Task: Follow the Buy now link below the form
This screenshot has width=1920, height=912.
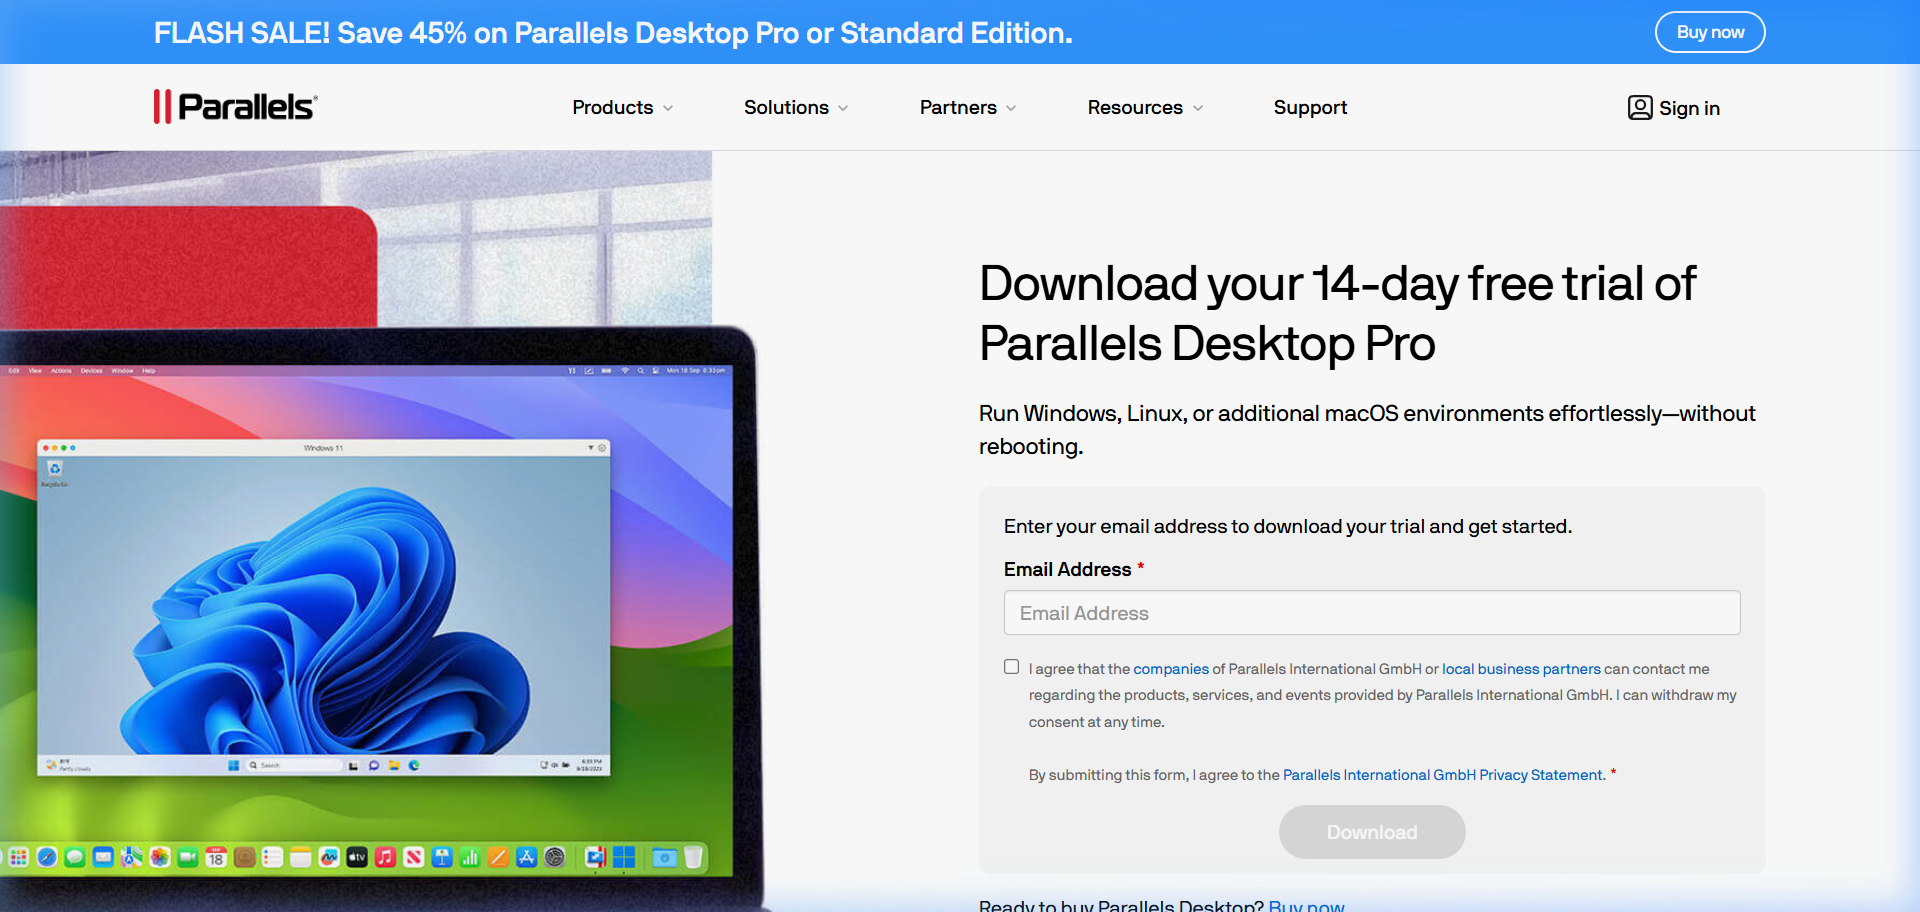Action: coord(1306,905)
